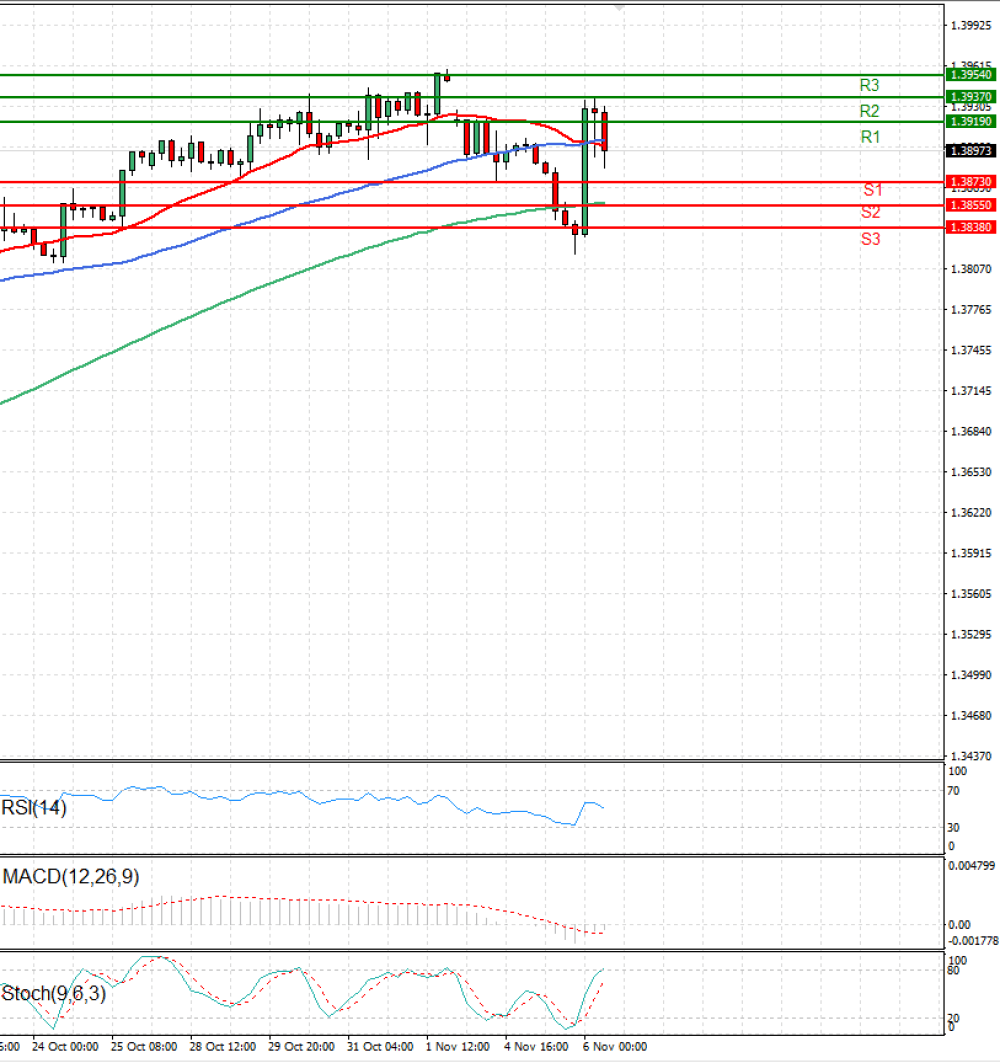
Task: Click the 6 Nov 00:00 time label
Action: click(x=615, y=1046)
